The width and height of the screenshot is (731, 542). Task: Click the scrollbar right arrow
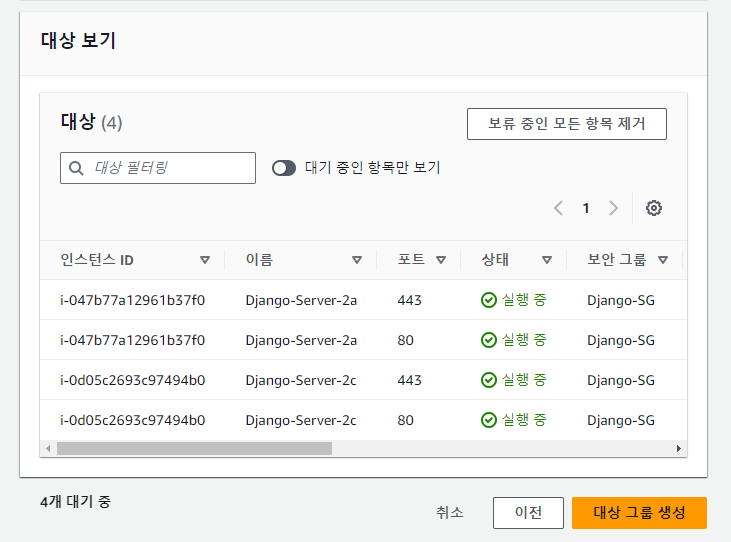click(x=679, y=448)
